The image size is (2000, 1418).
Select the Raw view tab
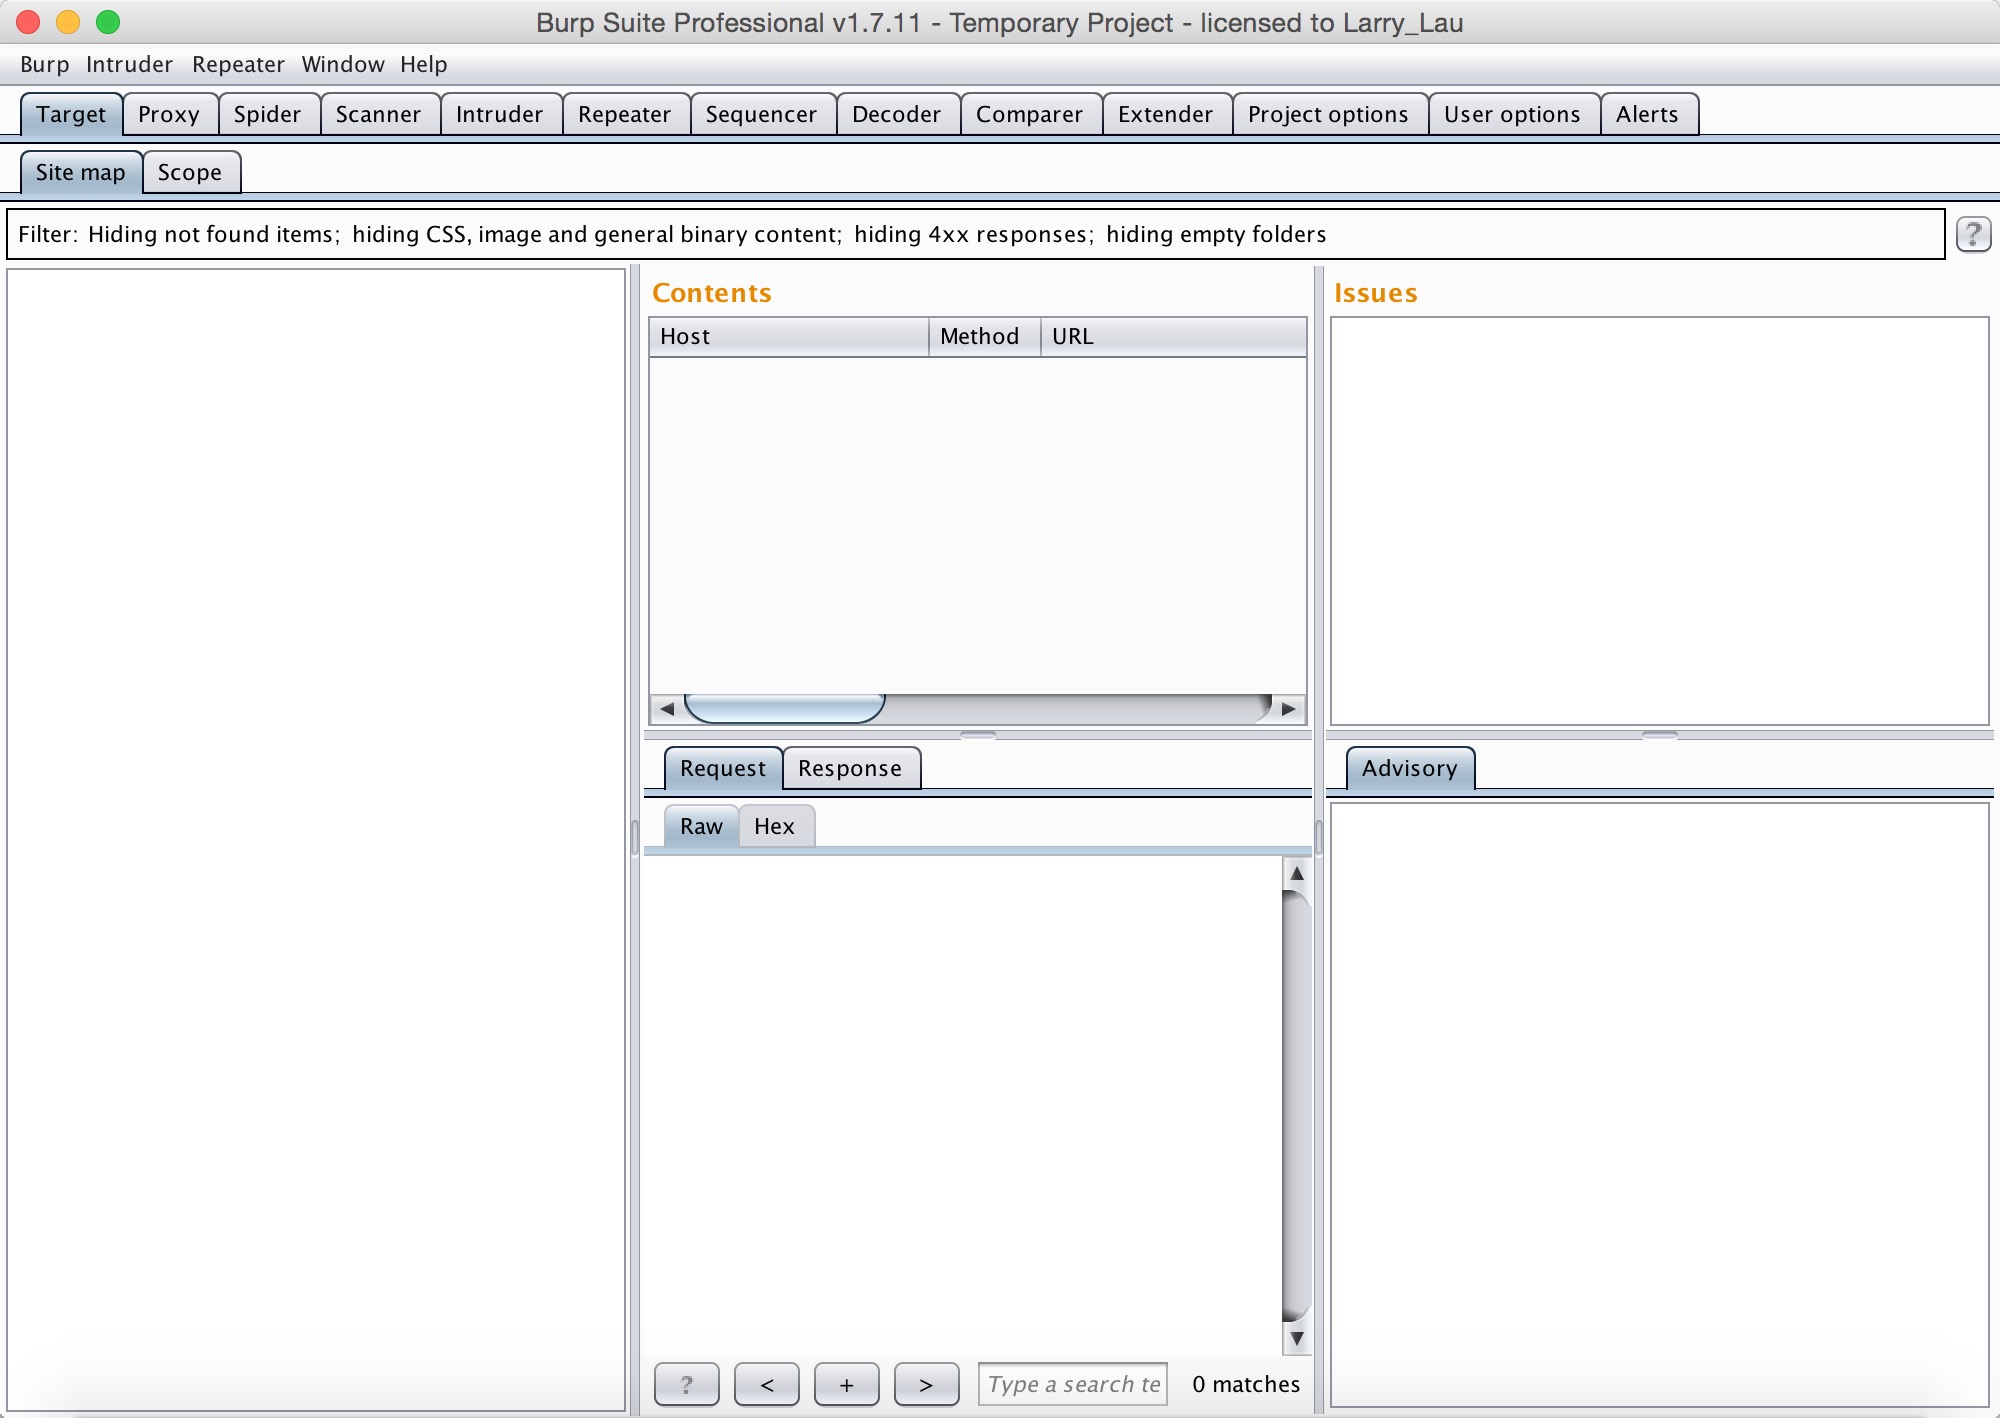(x=701, y=826)
